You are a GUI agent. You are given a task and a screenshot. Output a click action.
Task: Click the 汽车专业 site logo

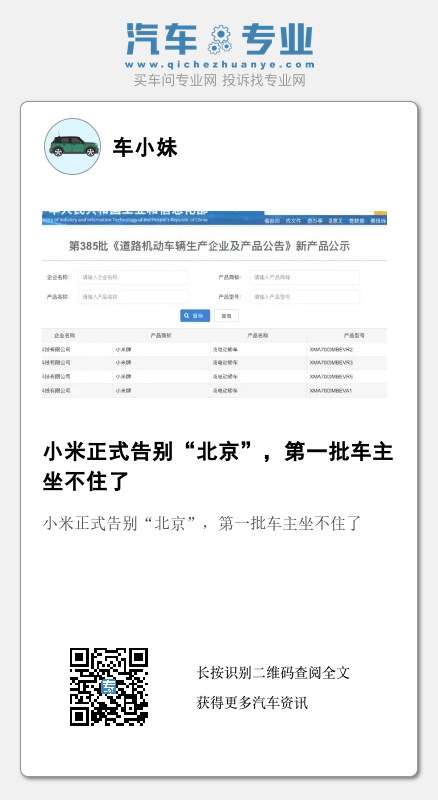click(x=220, y=39)
